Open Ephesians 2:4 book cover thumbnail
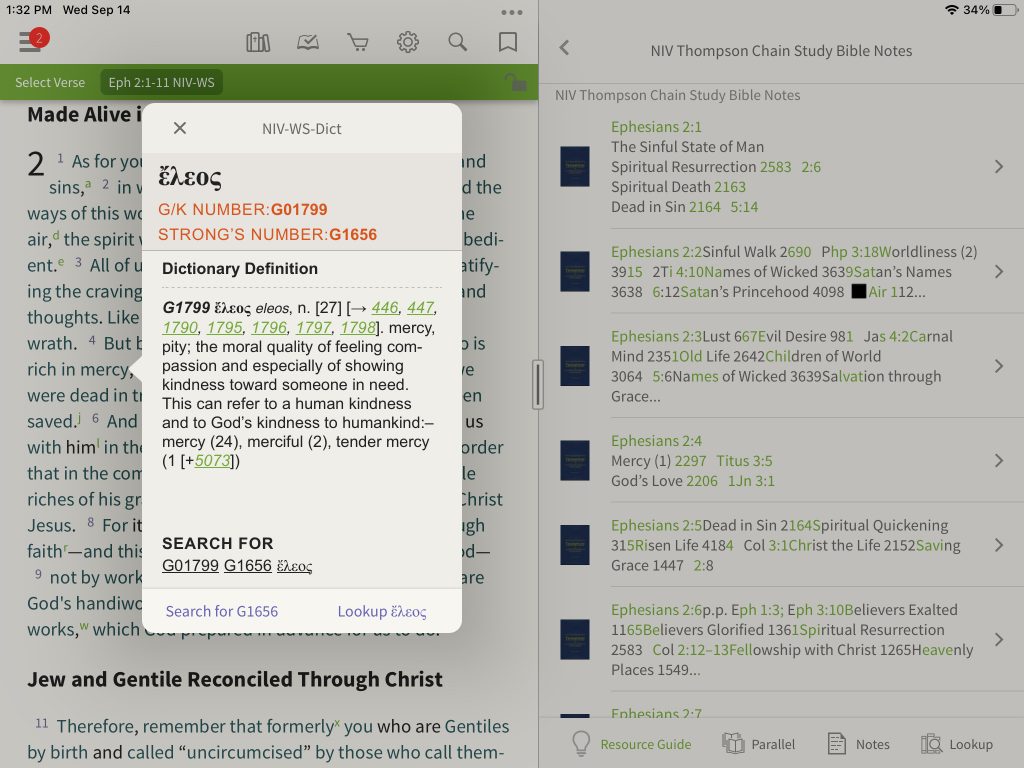 (575, 460)
